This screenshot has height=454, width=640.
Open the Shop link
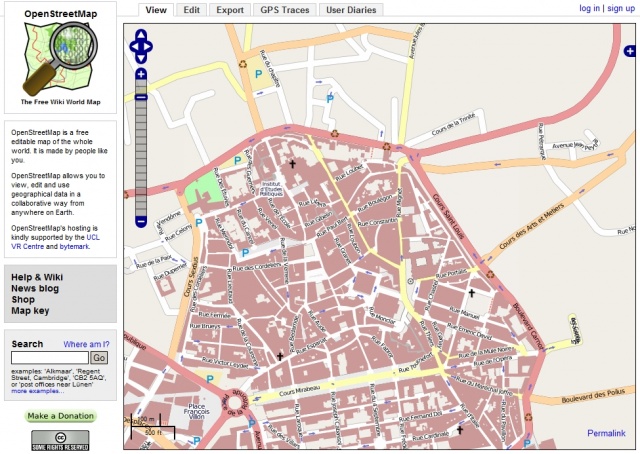(x=23, y=299)
